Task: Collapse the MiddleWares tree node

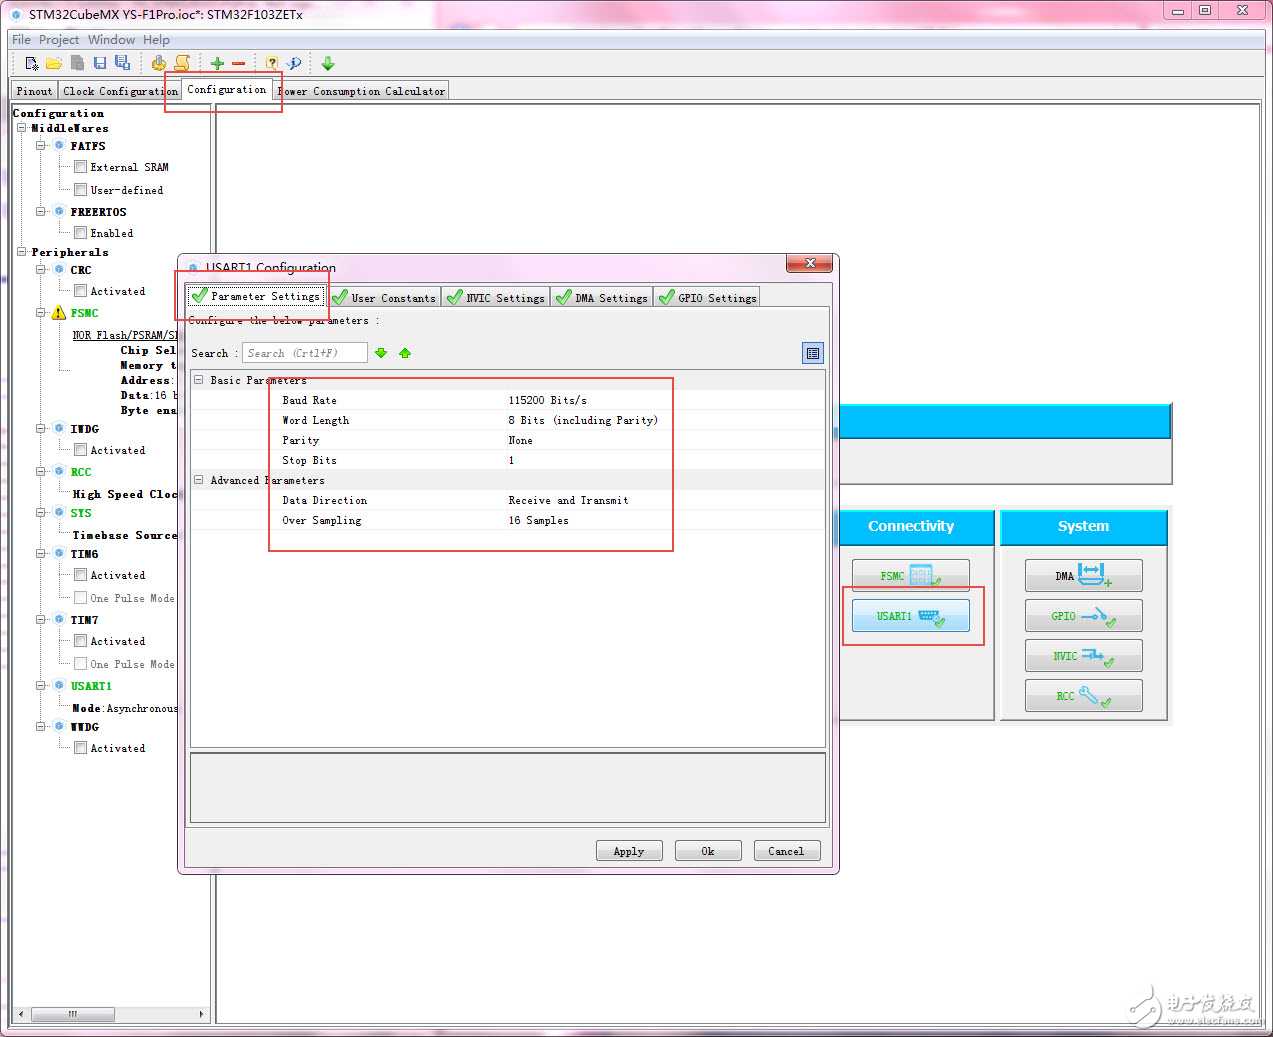Action: 22,128
